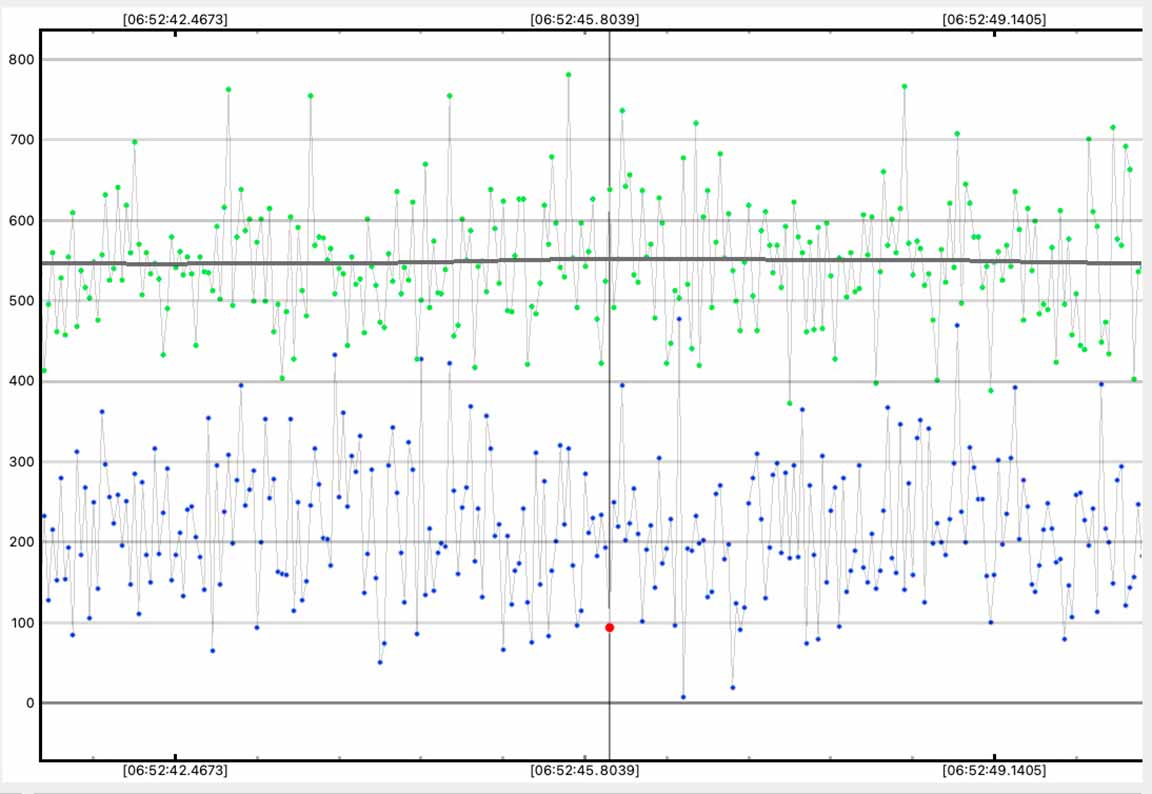Click the top axis timestamp 06:52:42.4673
This screenshot has width=1152, height=794.
pyautogui.click(x=175, y=19)
